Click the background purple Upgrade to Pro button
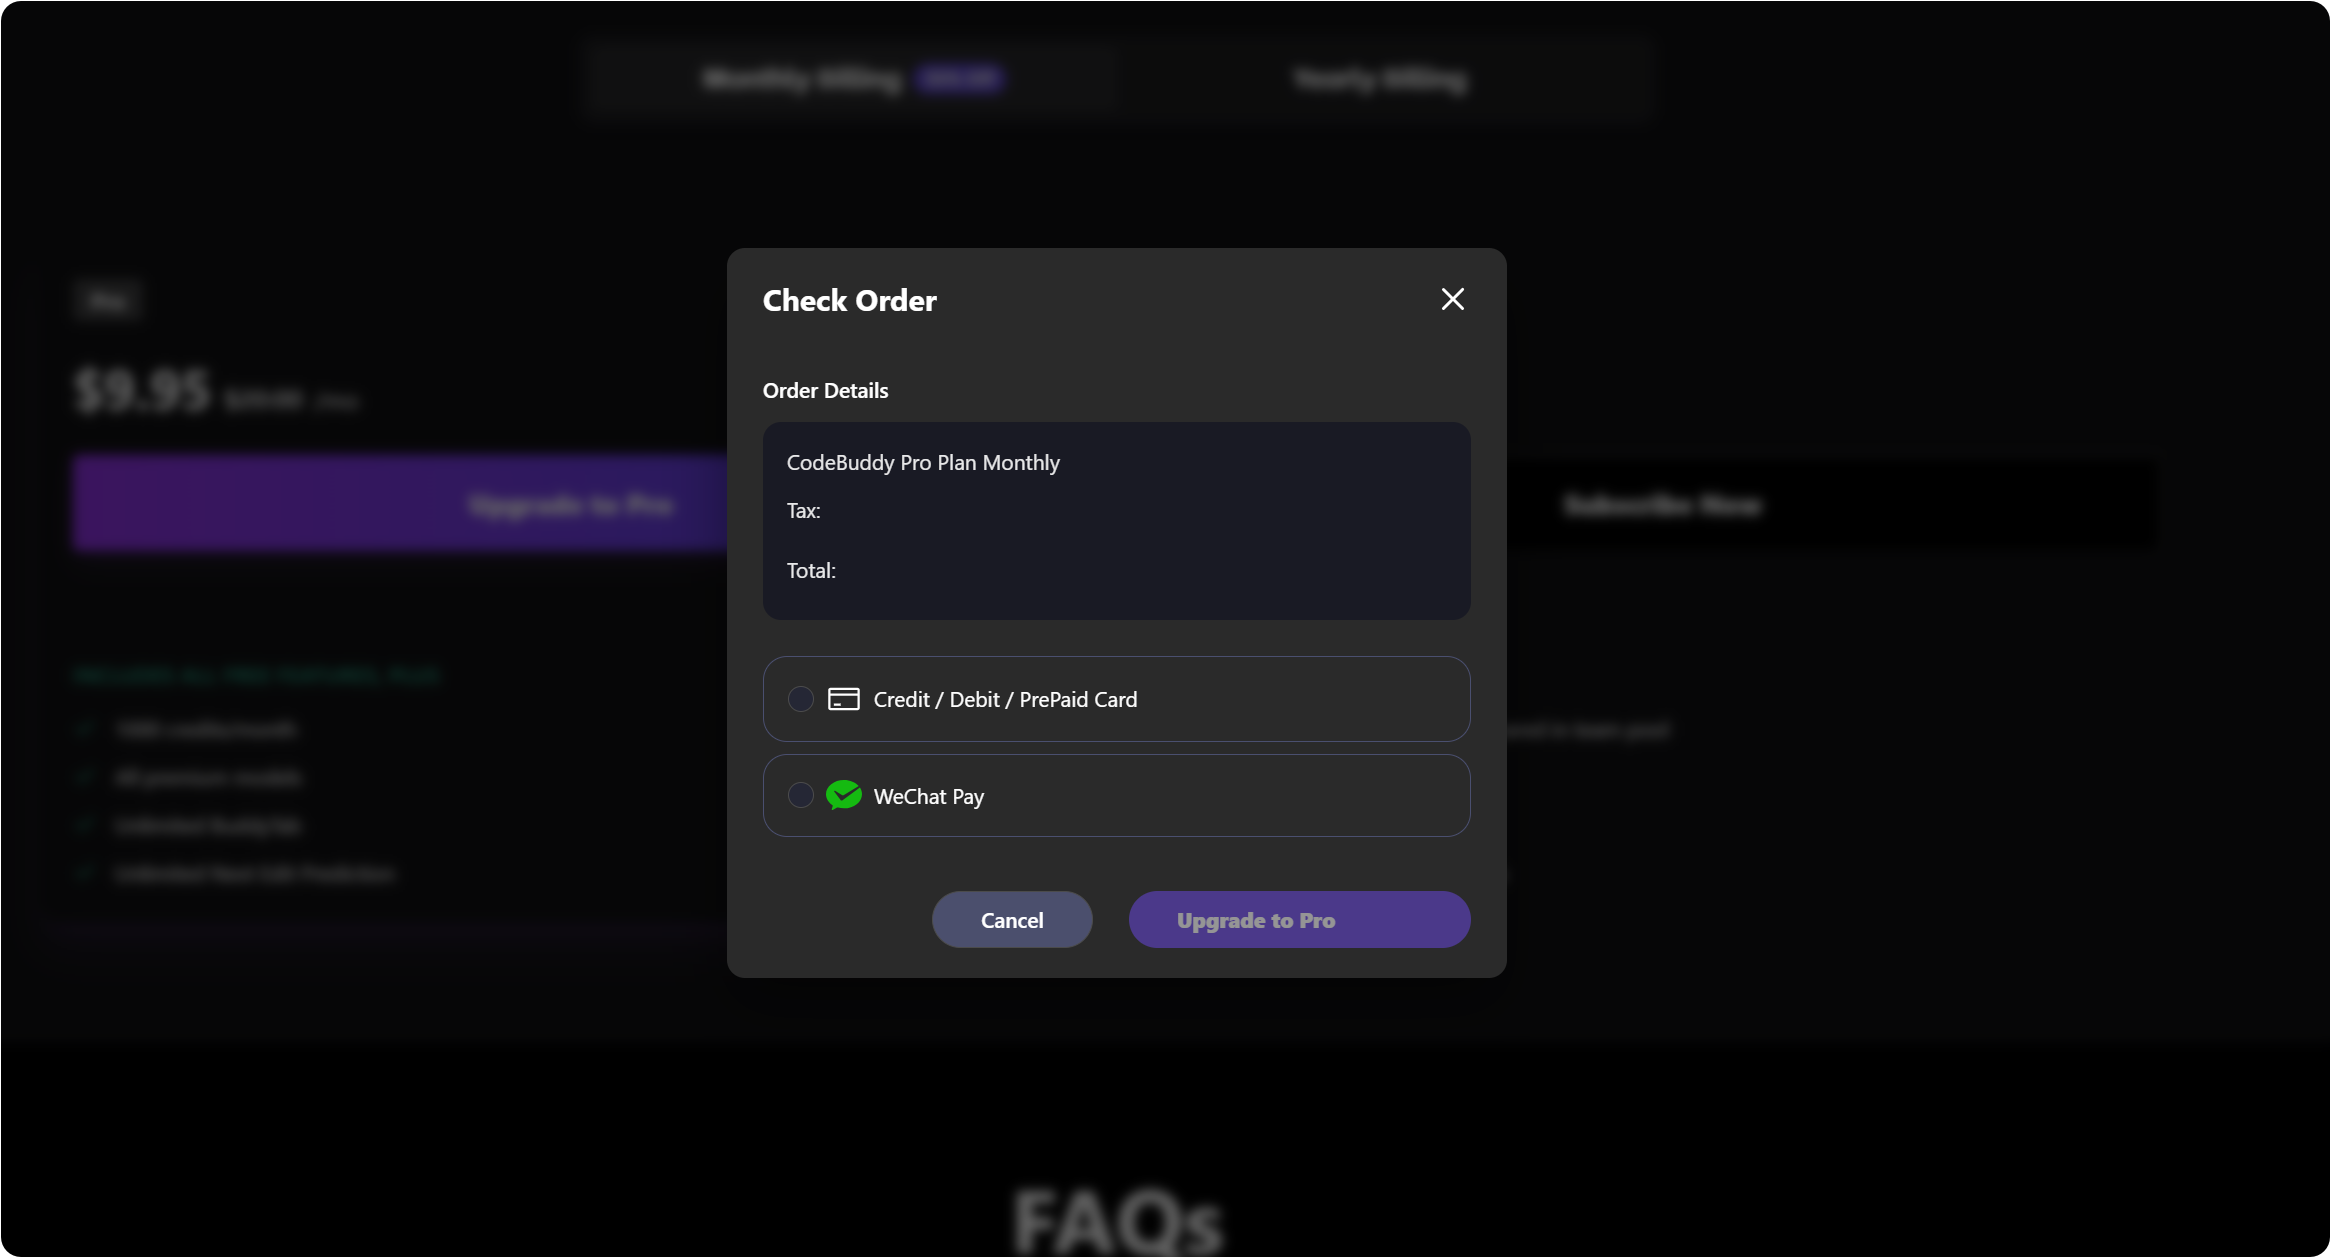 pyautogui.click(x=400, y=504)
